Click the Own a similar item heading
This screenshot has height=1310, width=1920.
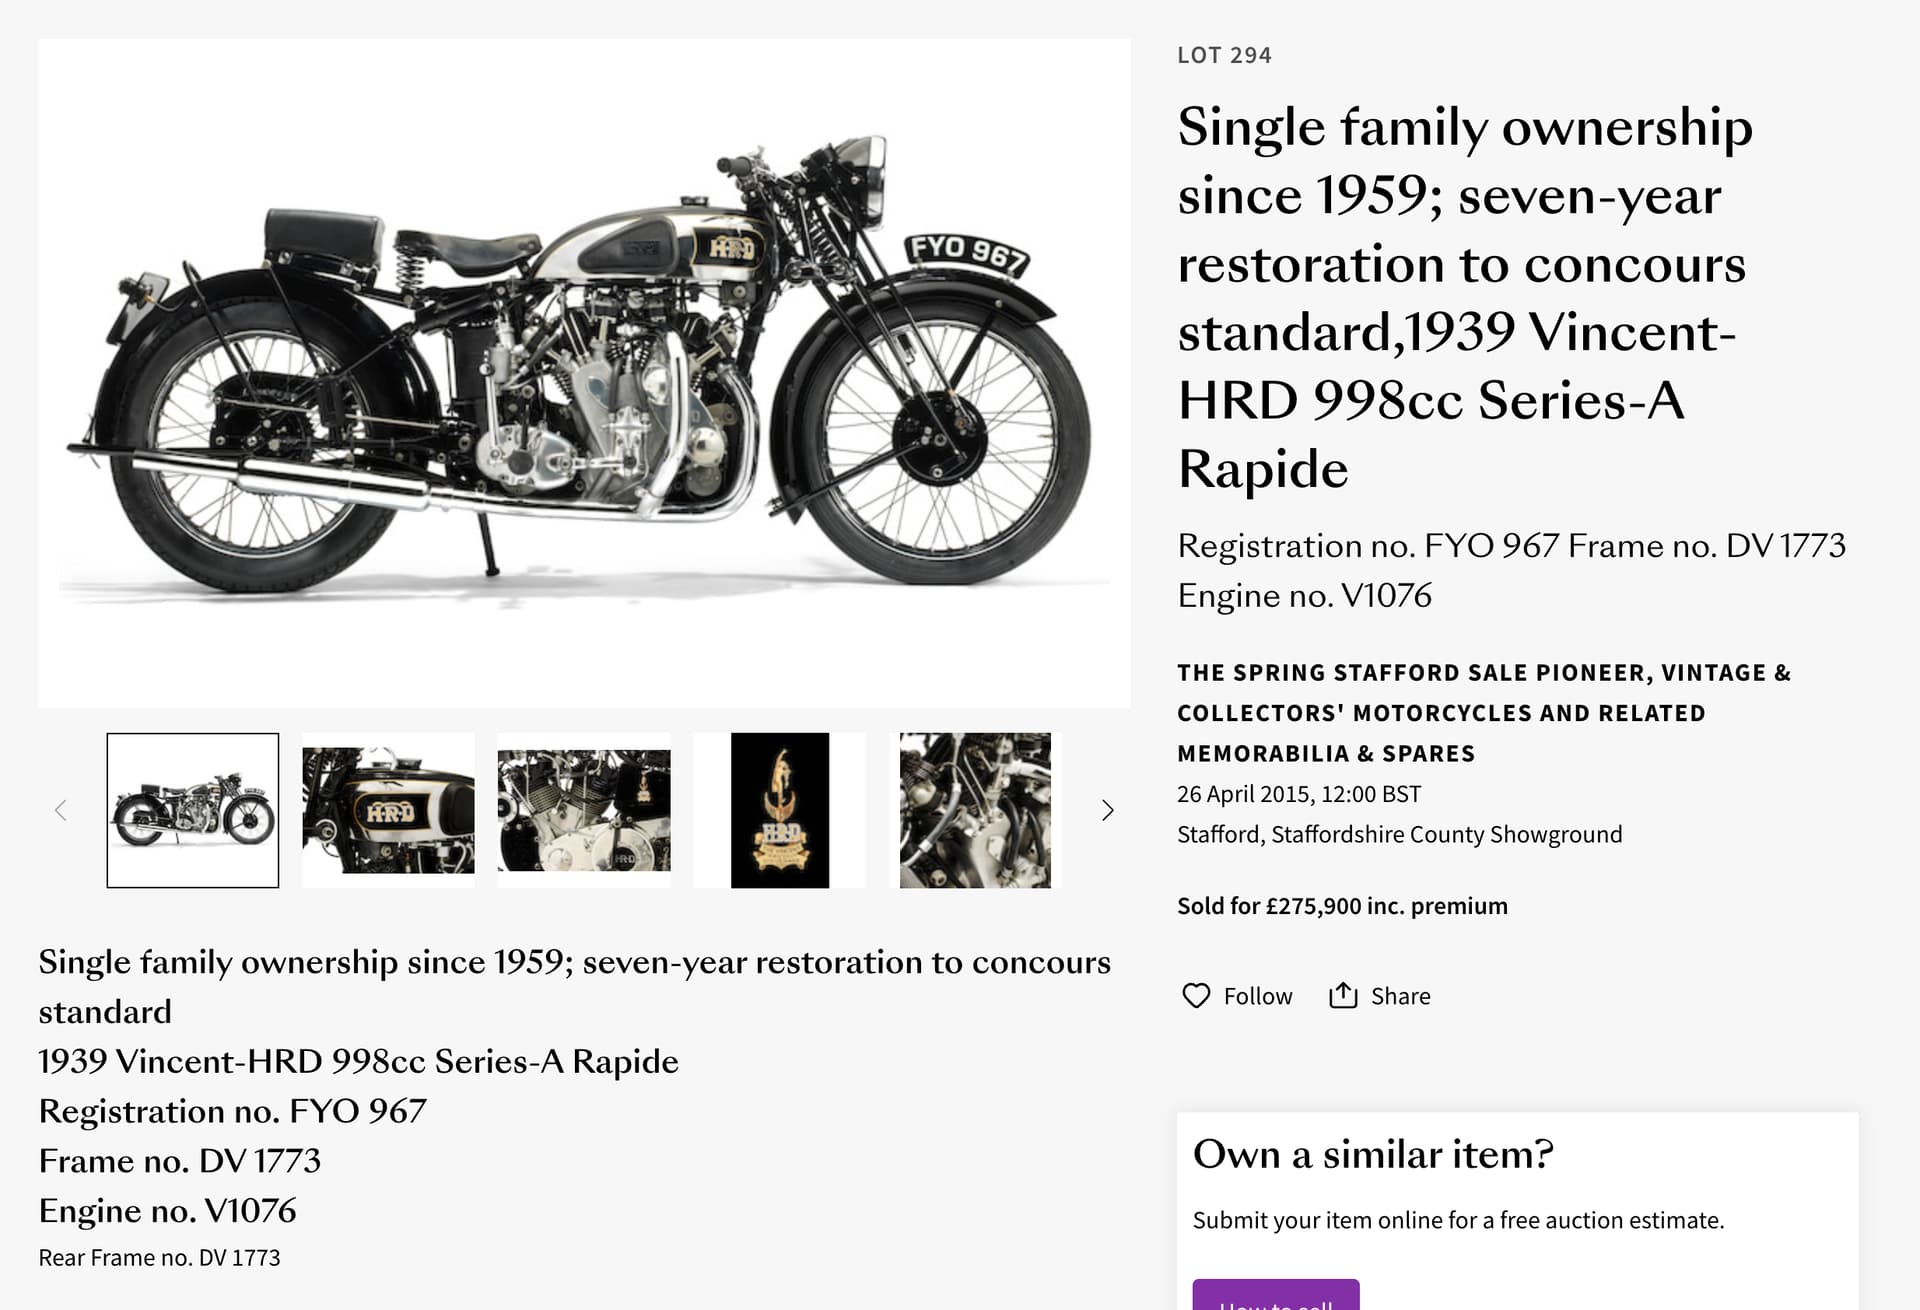(x=1373, y=1154)
